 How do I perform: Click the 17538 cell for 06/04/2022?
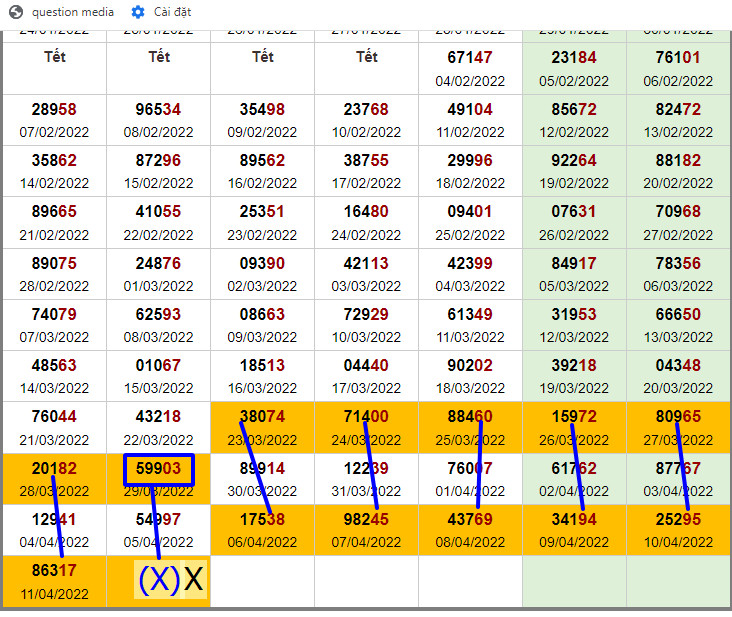(262, 530)
